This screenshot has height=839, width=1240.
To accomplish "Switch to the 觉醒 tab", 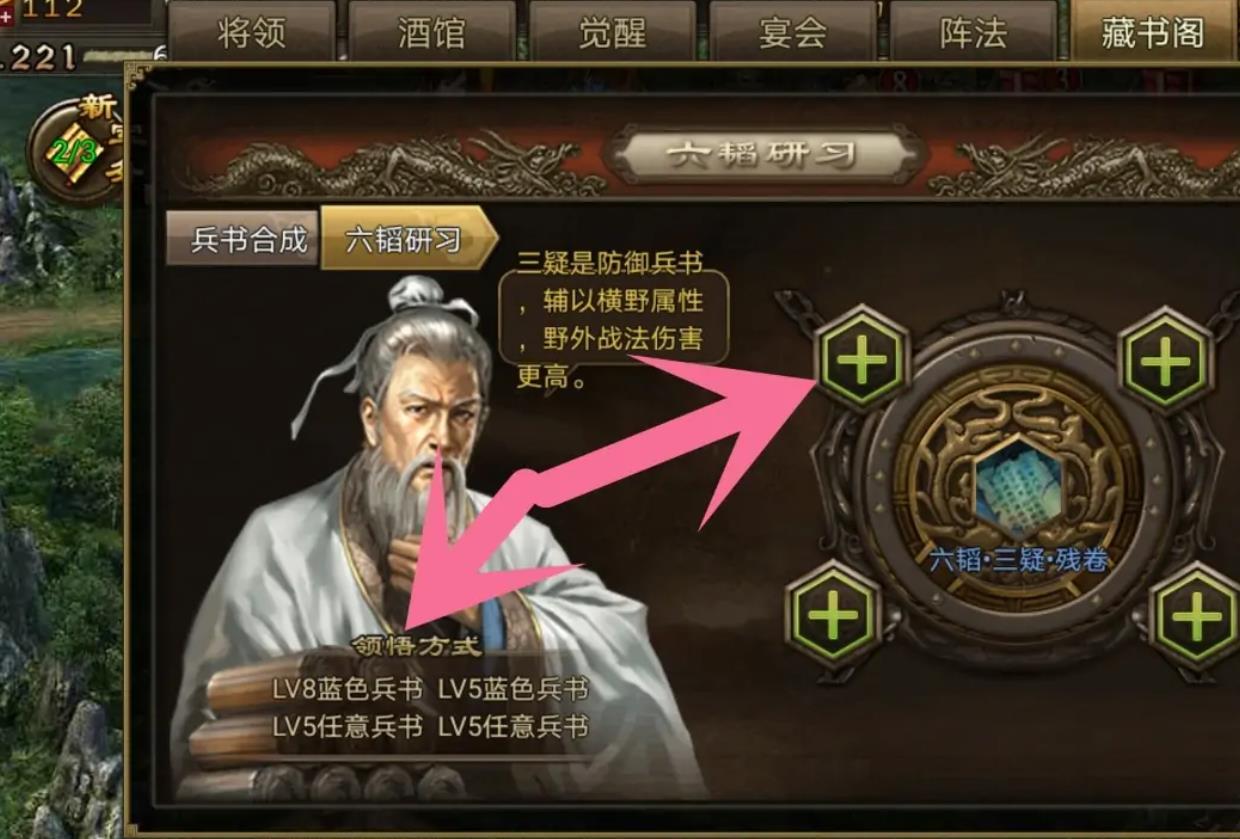I will [x=612, y=32].
